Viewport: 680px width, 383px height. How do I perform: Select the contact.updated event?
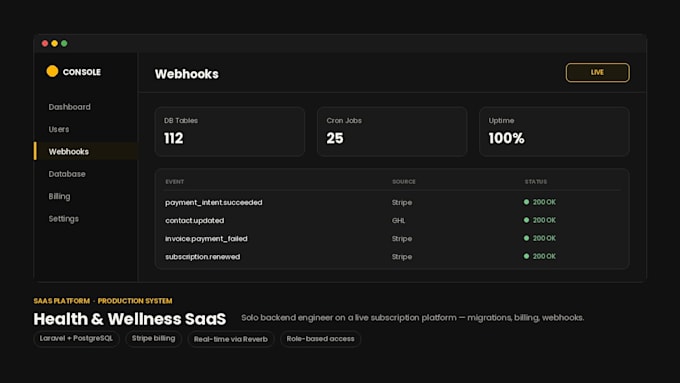pyautogui.click(x=194, y=220)
